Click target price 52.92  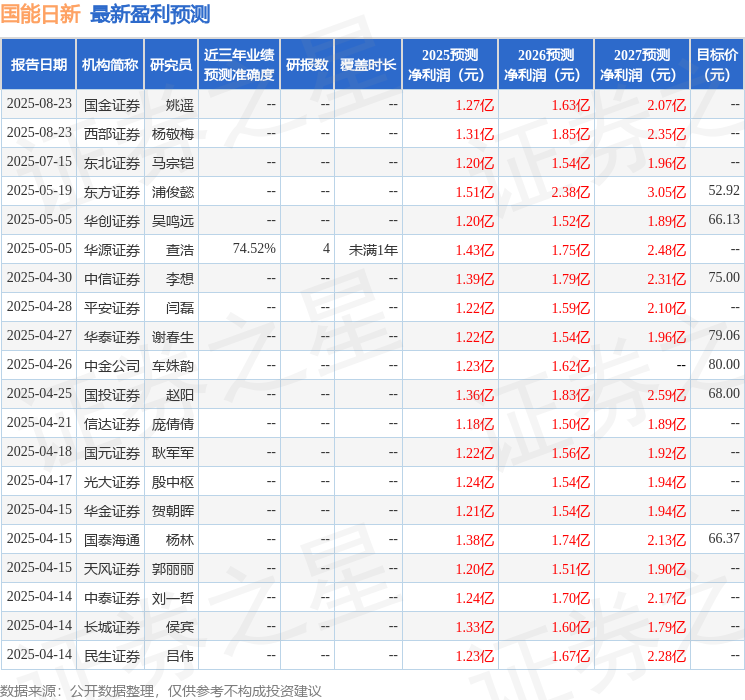pyautogui.click(x=724, y=191)
